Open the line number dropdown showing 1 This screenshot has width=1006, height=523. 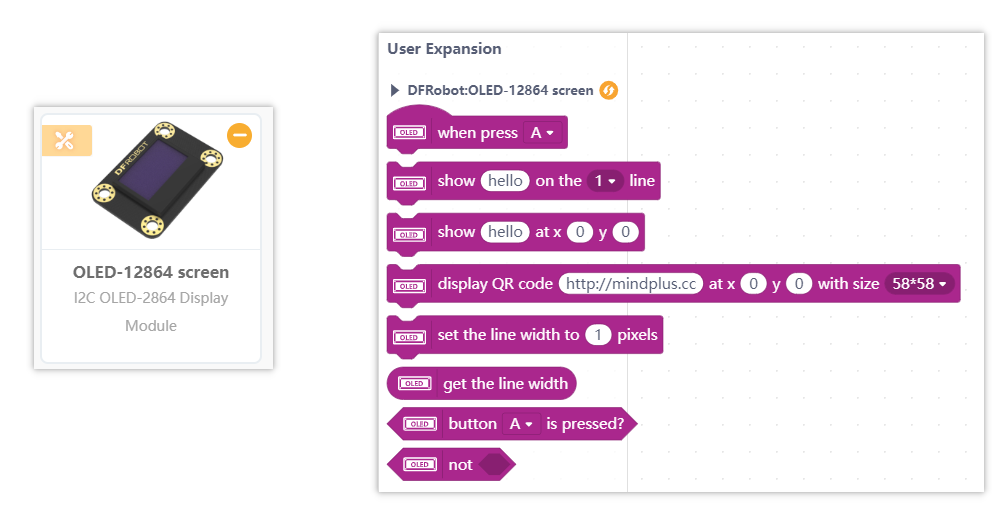tap(605, 181)
